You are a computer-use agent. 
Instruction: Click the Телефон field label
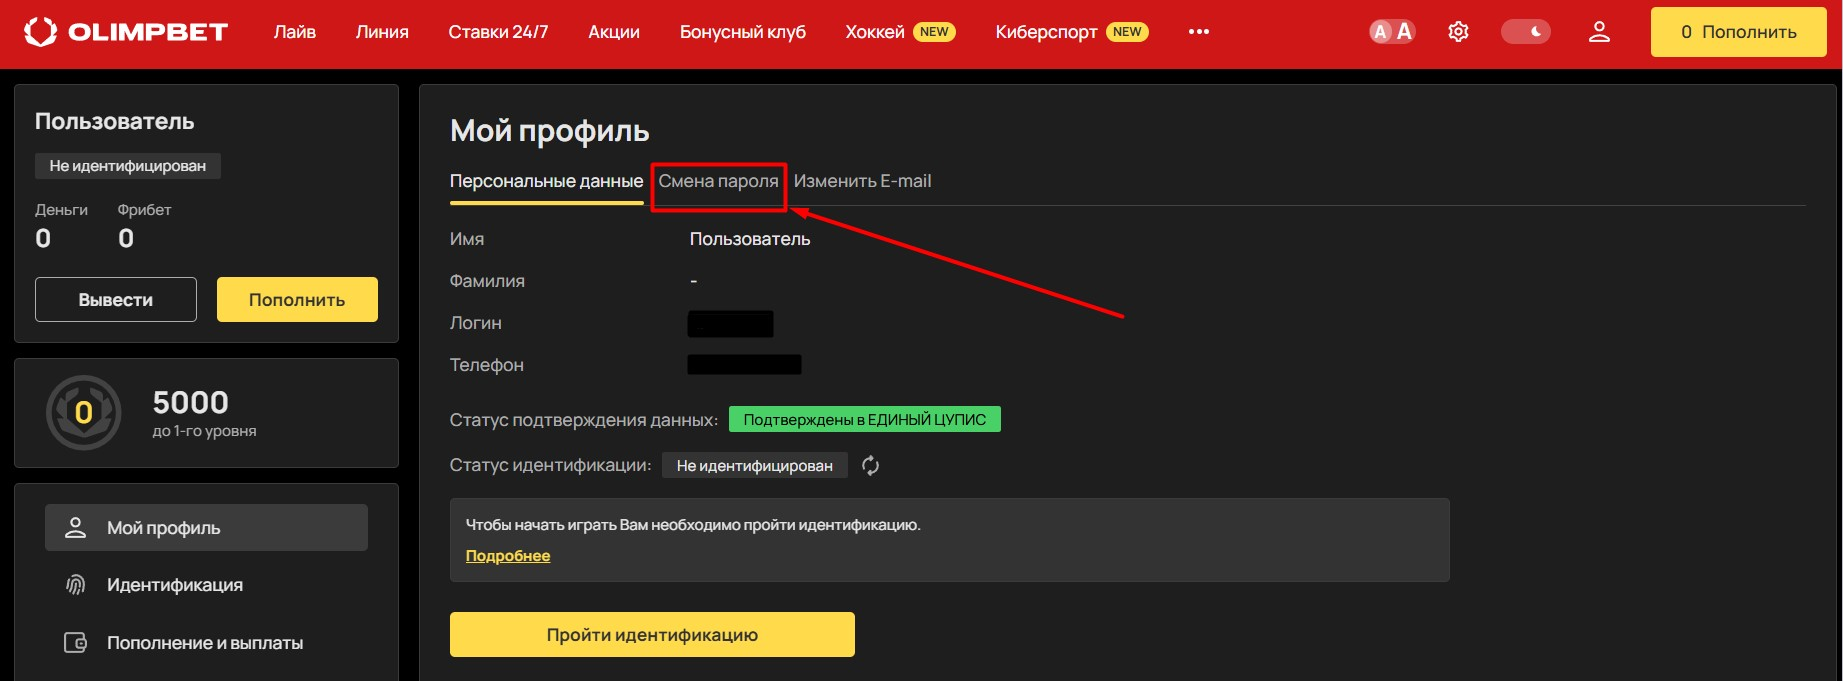tap(487, 365)
